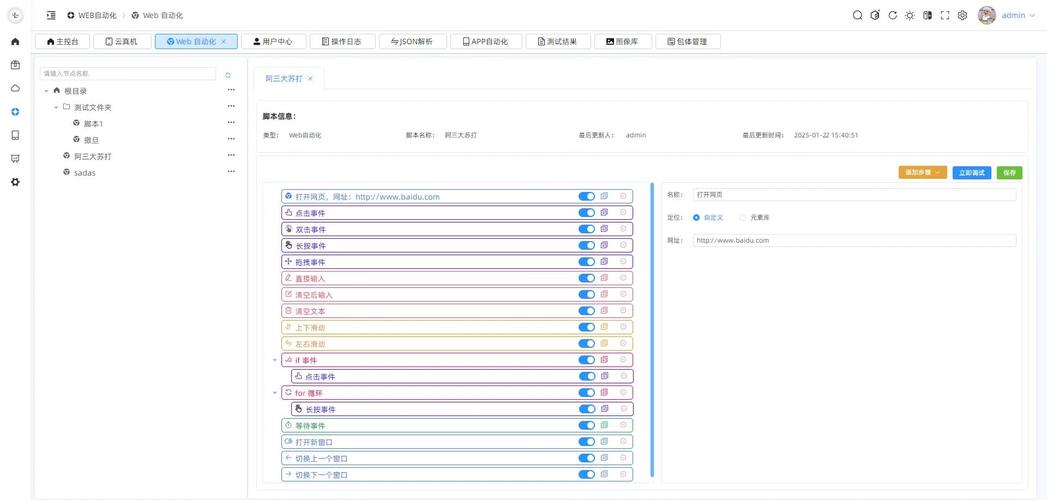Click the blue step list scrollbar
The image size is (1047, 500).
652,331
